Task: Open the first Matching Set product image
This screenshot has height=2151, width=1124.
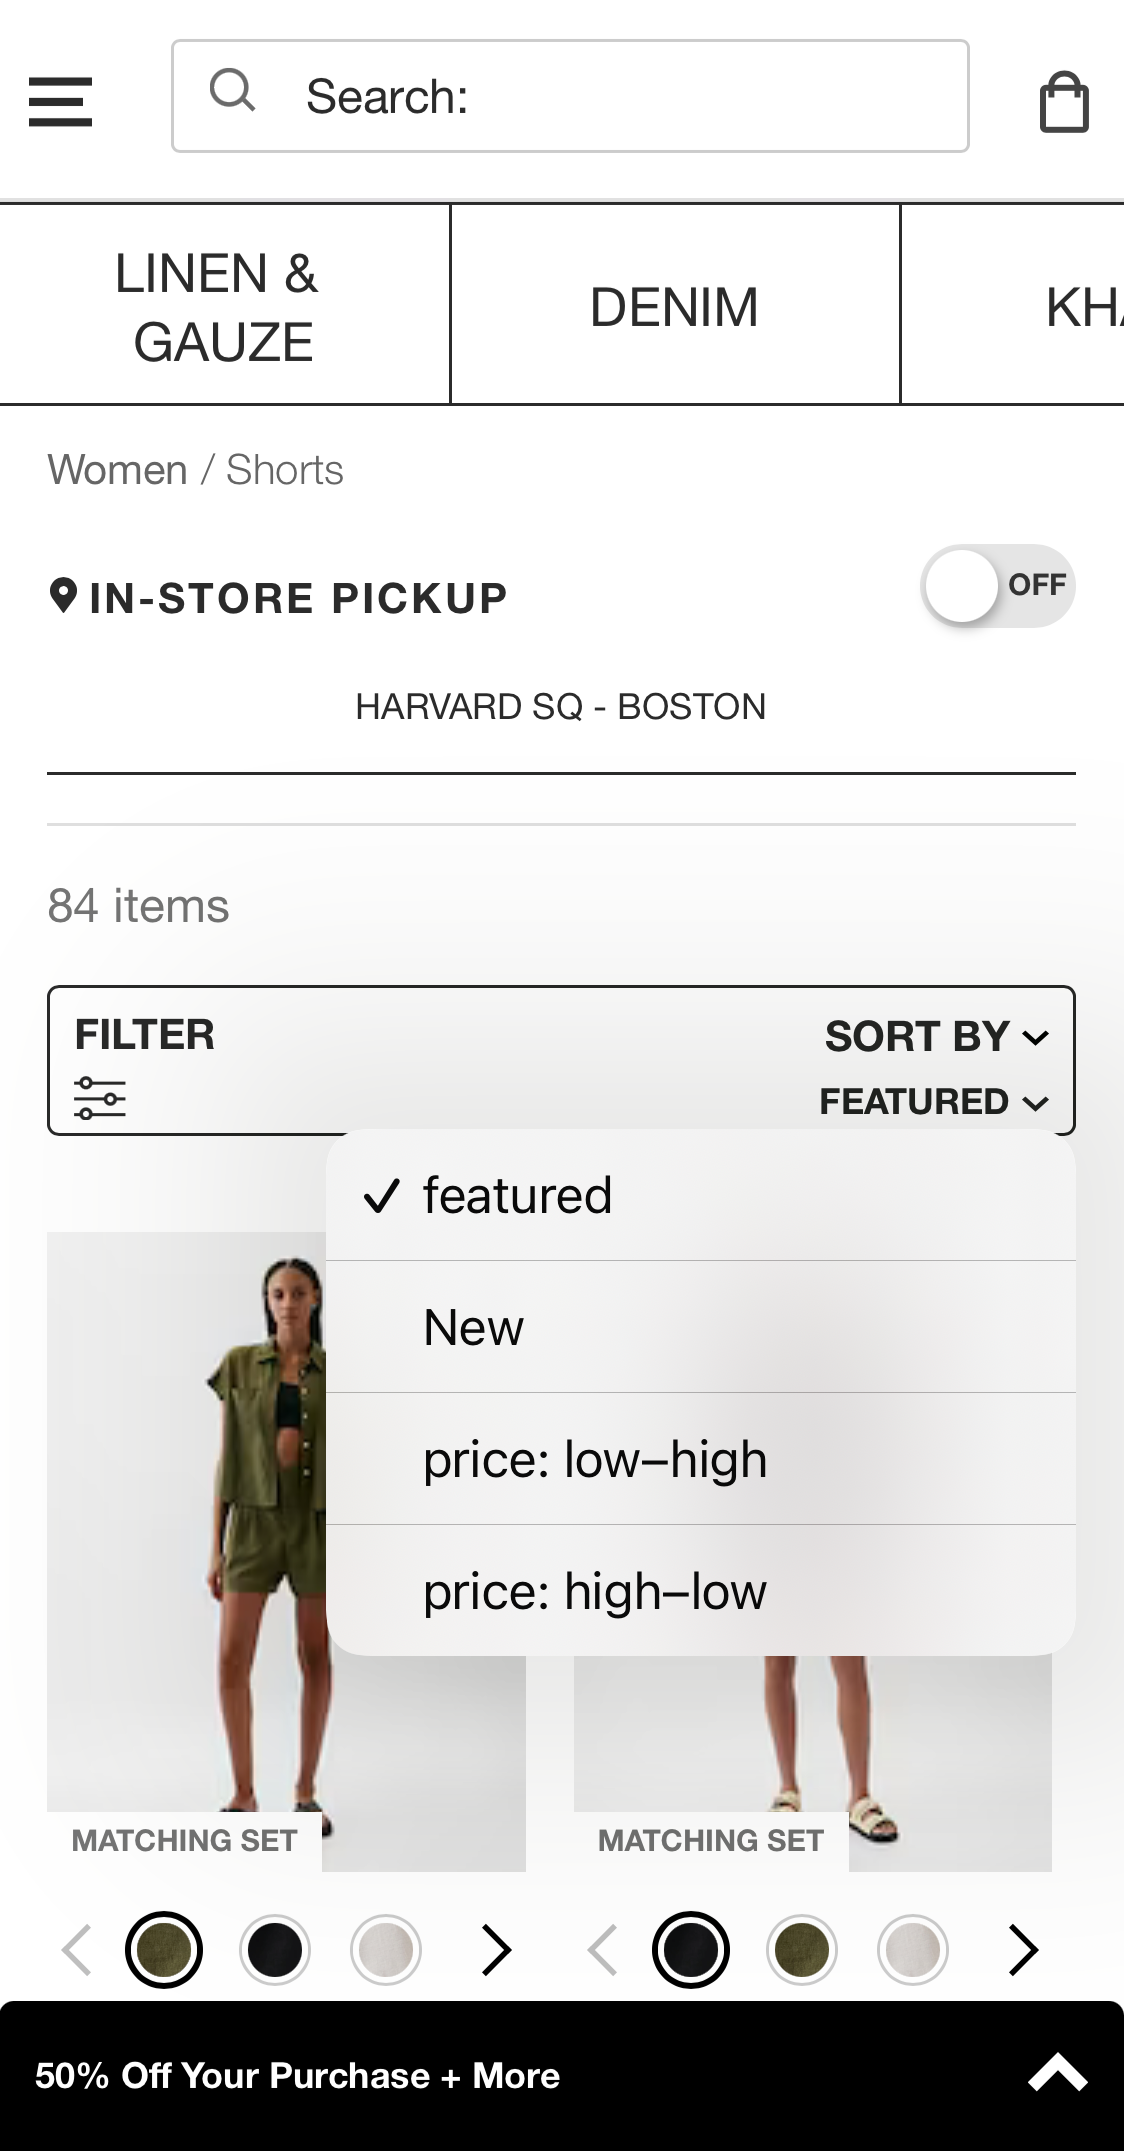Action: click(183, 1500)
